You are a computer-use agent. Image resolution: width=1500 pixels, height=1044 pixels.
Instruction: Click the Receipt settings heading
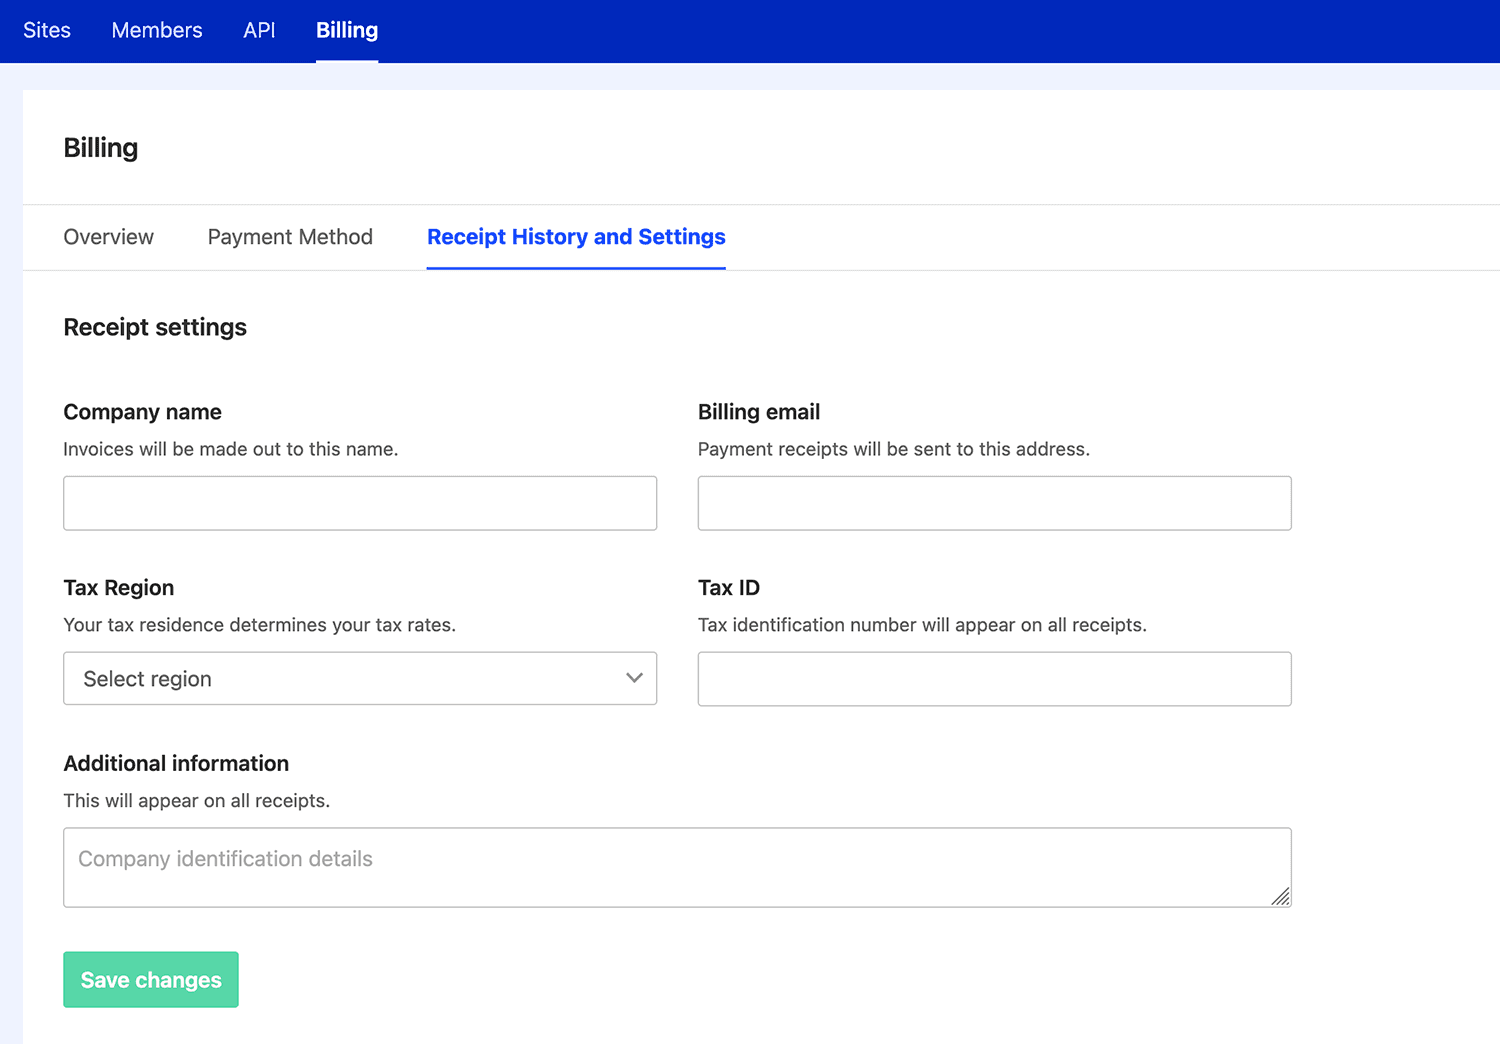[x=155, y=326]
